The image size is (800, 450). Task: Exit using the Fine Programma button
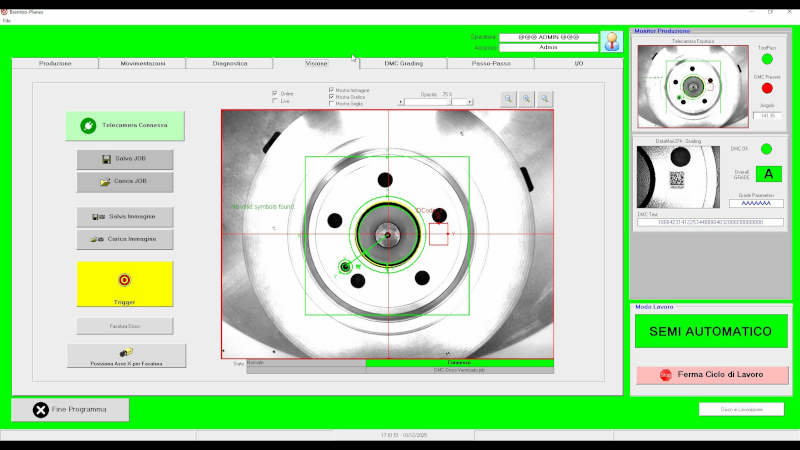(x=70, y=410)
